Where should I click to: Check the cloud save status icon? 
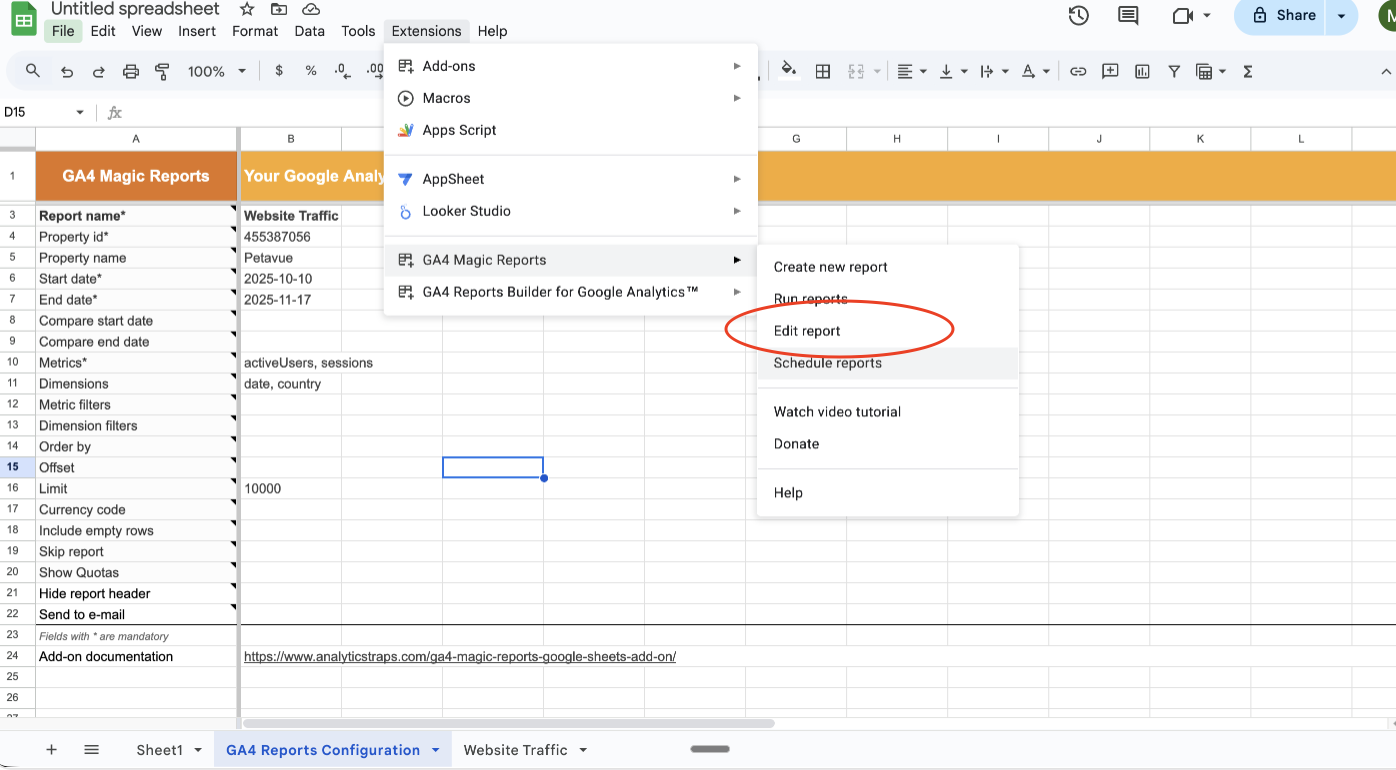point(311,9)
